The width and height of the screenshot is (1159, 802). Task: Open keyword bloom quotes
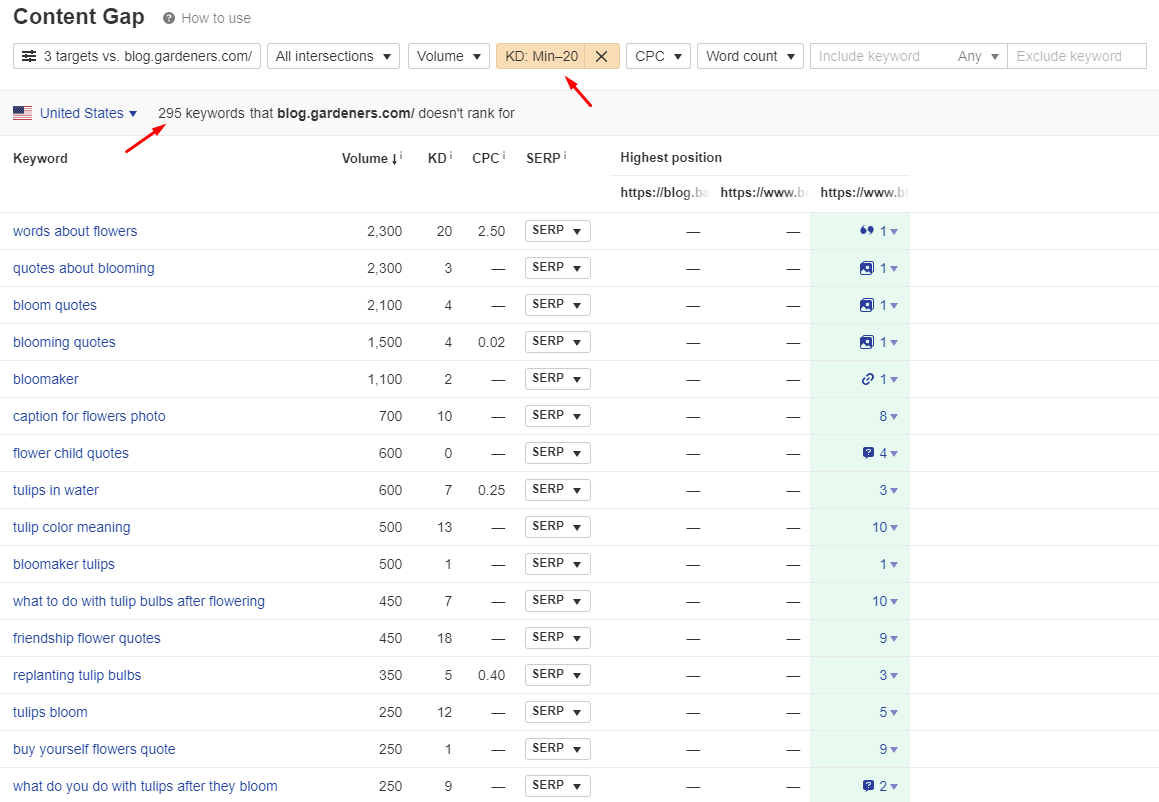[55, 305]
